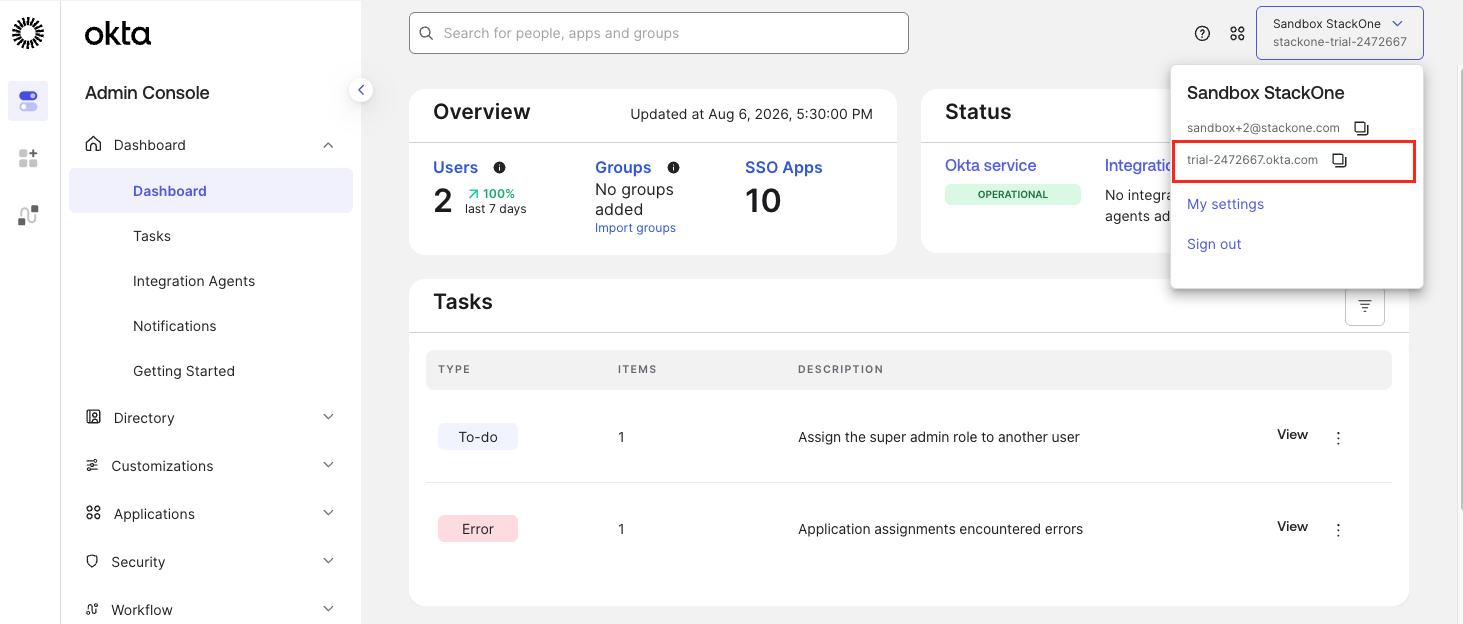This screenshot has width=1463, height=624.
Task: Expand the Customizations section chevron
Action: click(328, 465)
